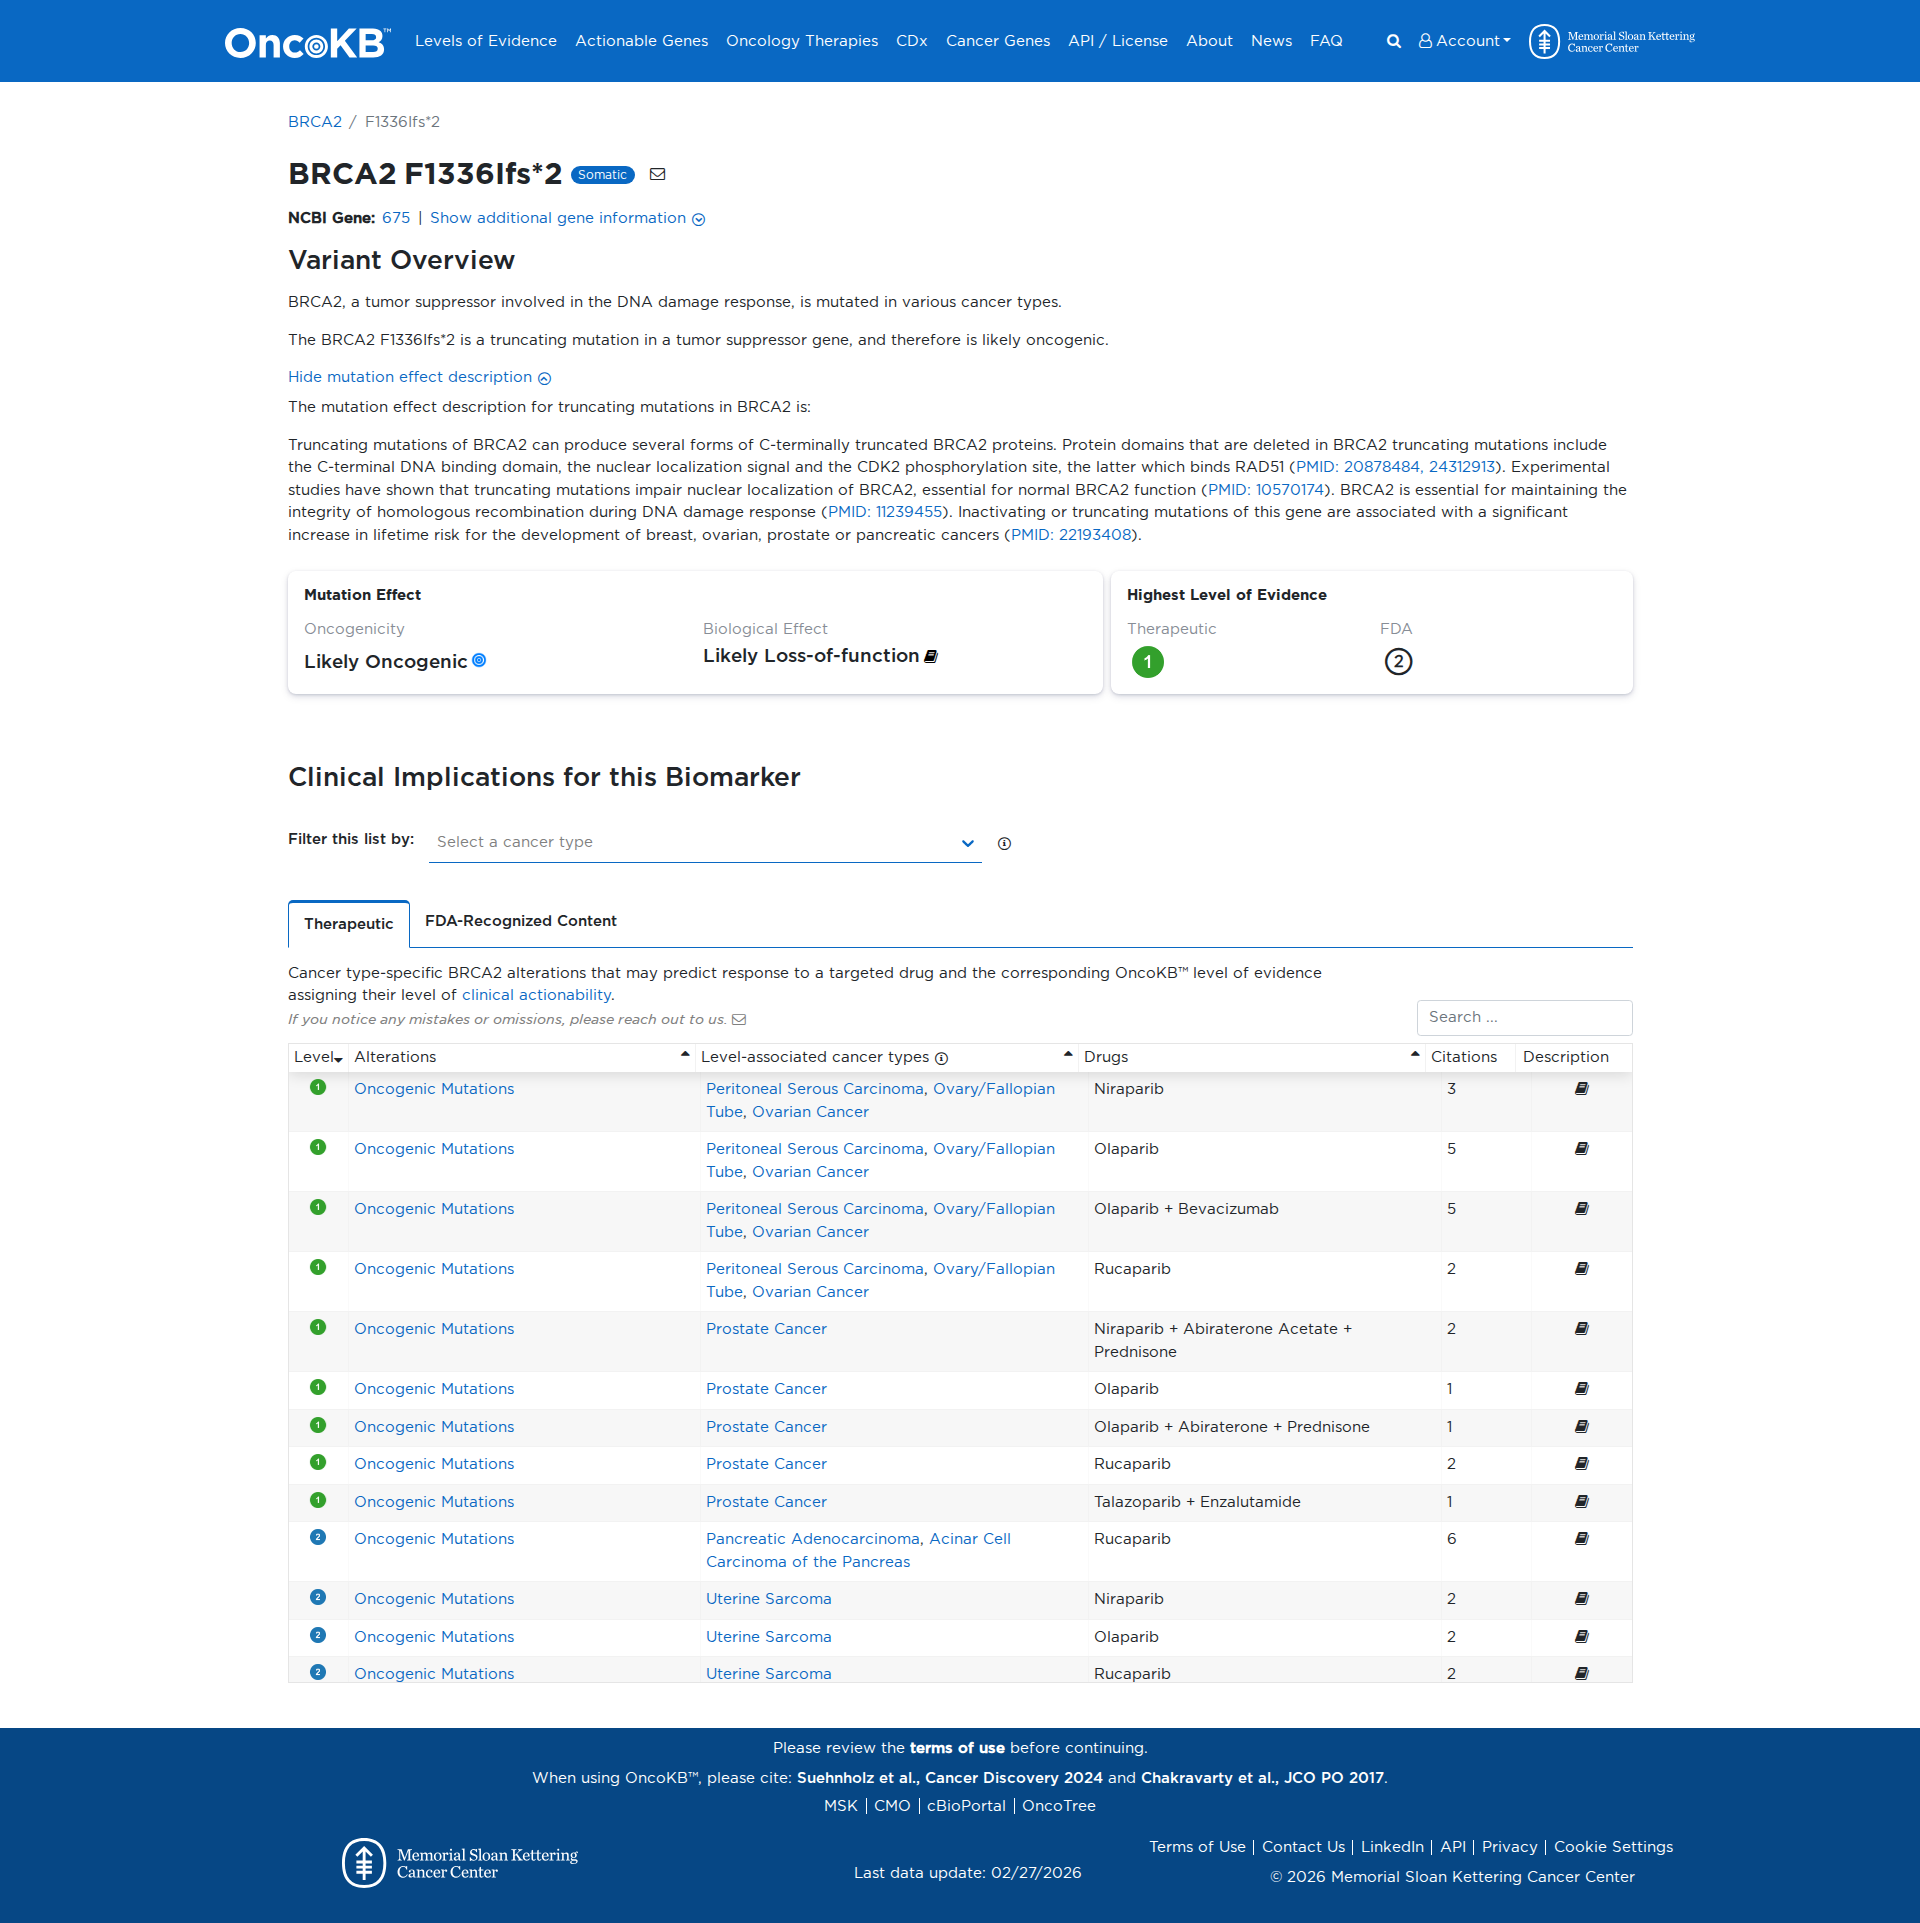The width and height of the screenshot is (1920, 1923).
Task: Open the Actionable Genes menu item
Action: pyautogui.click(x=641, y=41)
